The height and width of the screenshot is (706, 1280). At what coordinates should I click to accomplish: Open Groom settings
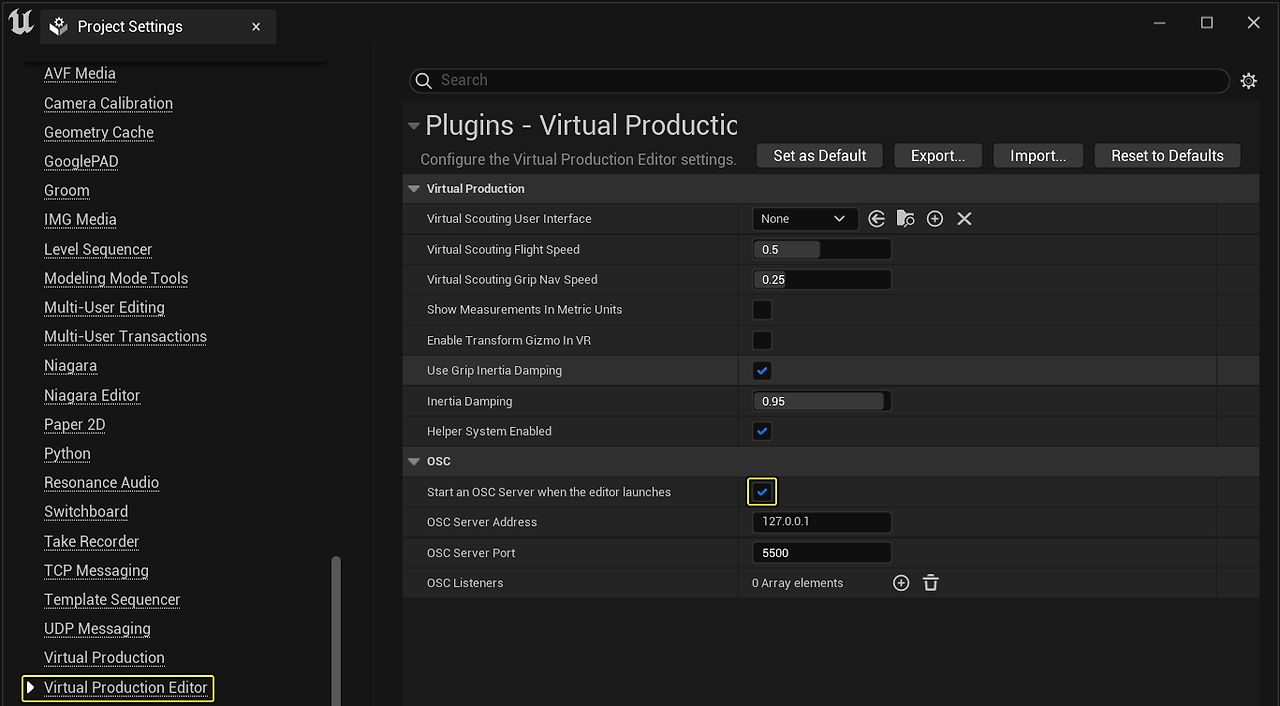[67, 190]
